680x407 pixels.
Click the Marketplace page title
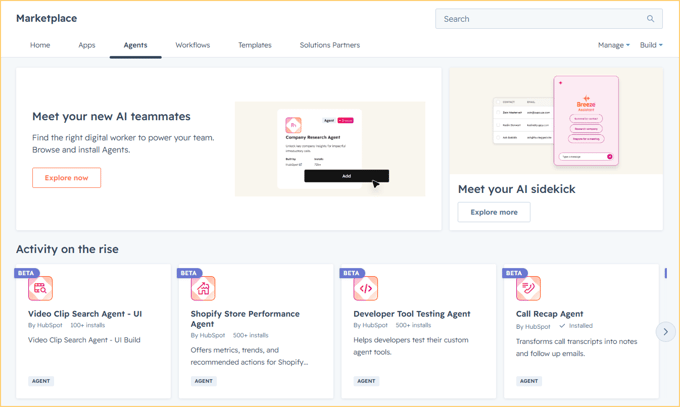46,18
